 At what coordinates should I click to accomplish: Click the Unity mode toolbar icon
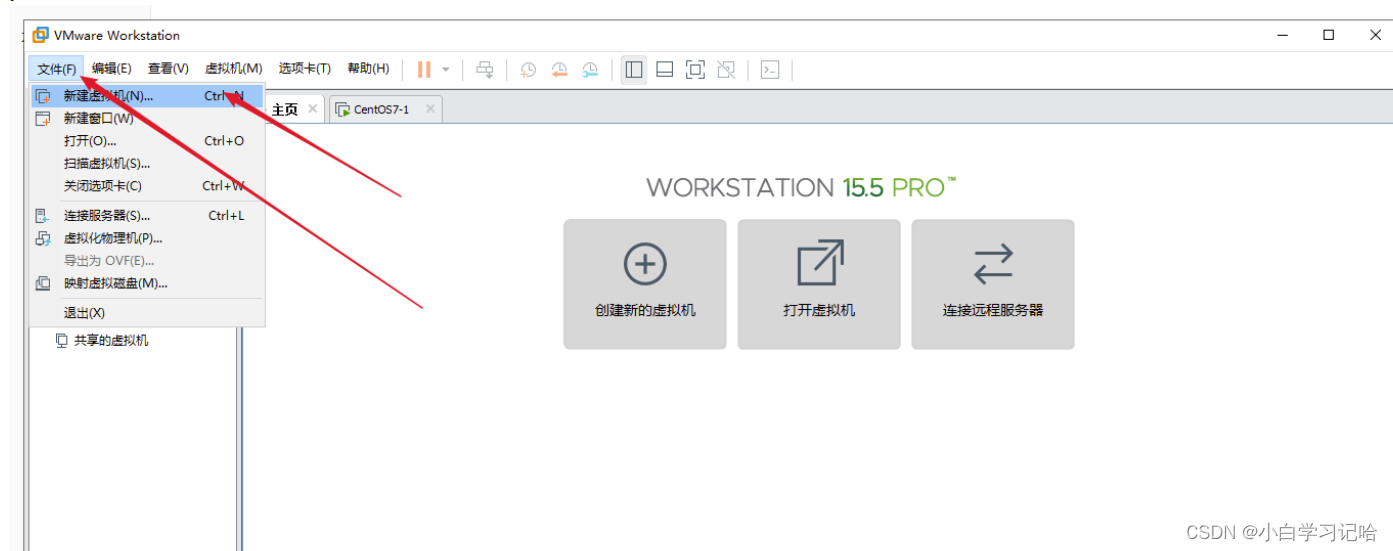(x=726, y=69)
